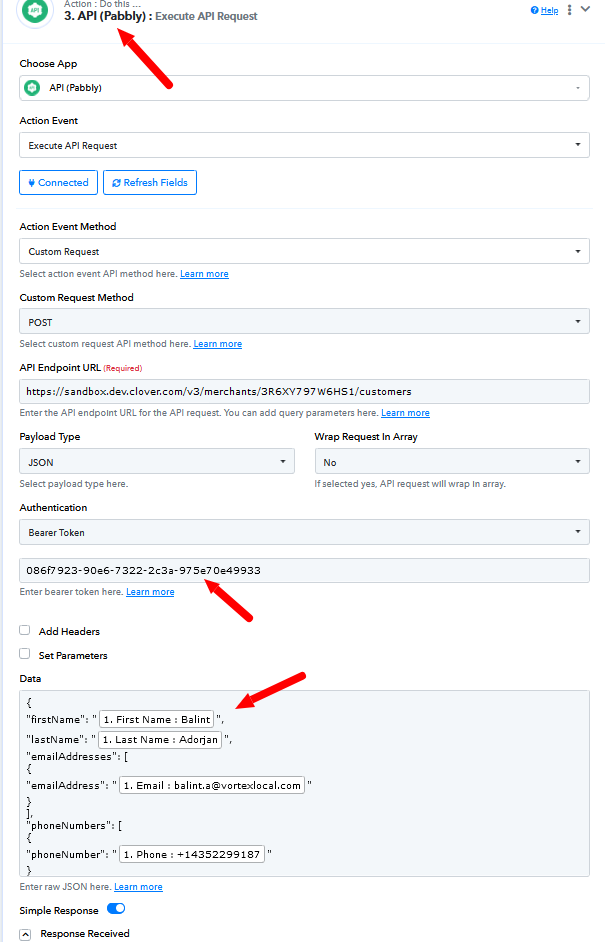Click Learn more beside Enter raw JSON
The image size is (605, 942).
pos(138,887)
